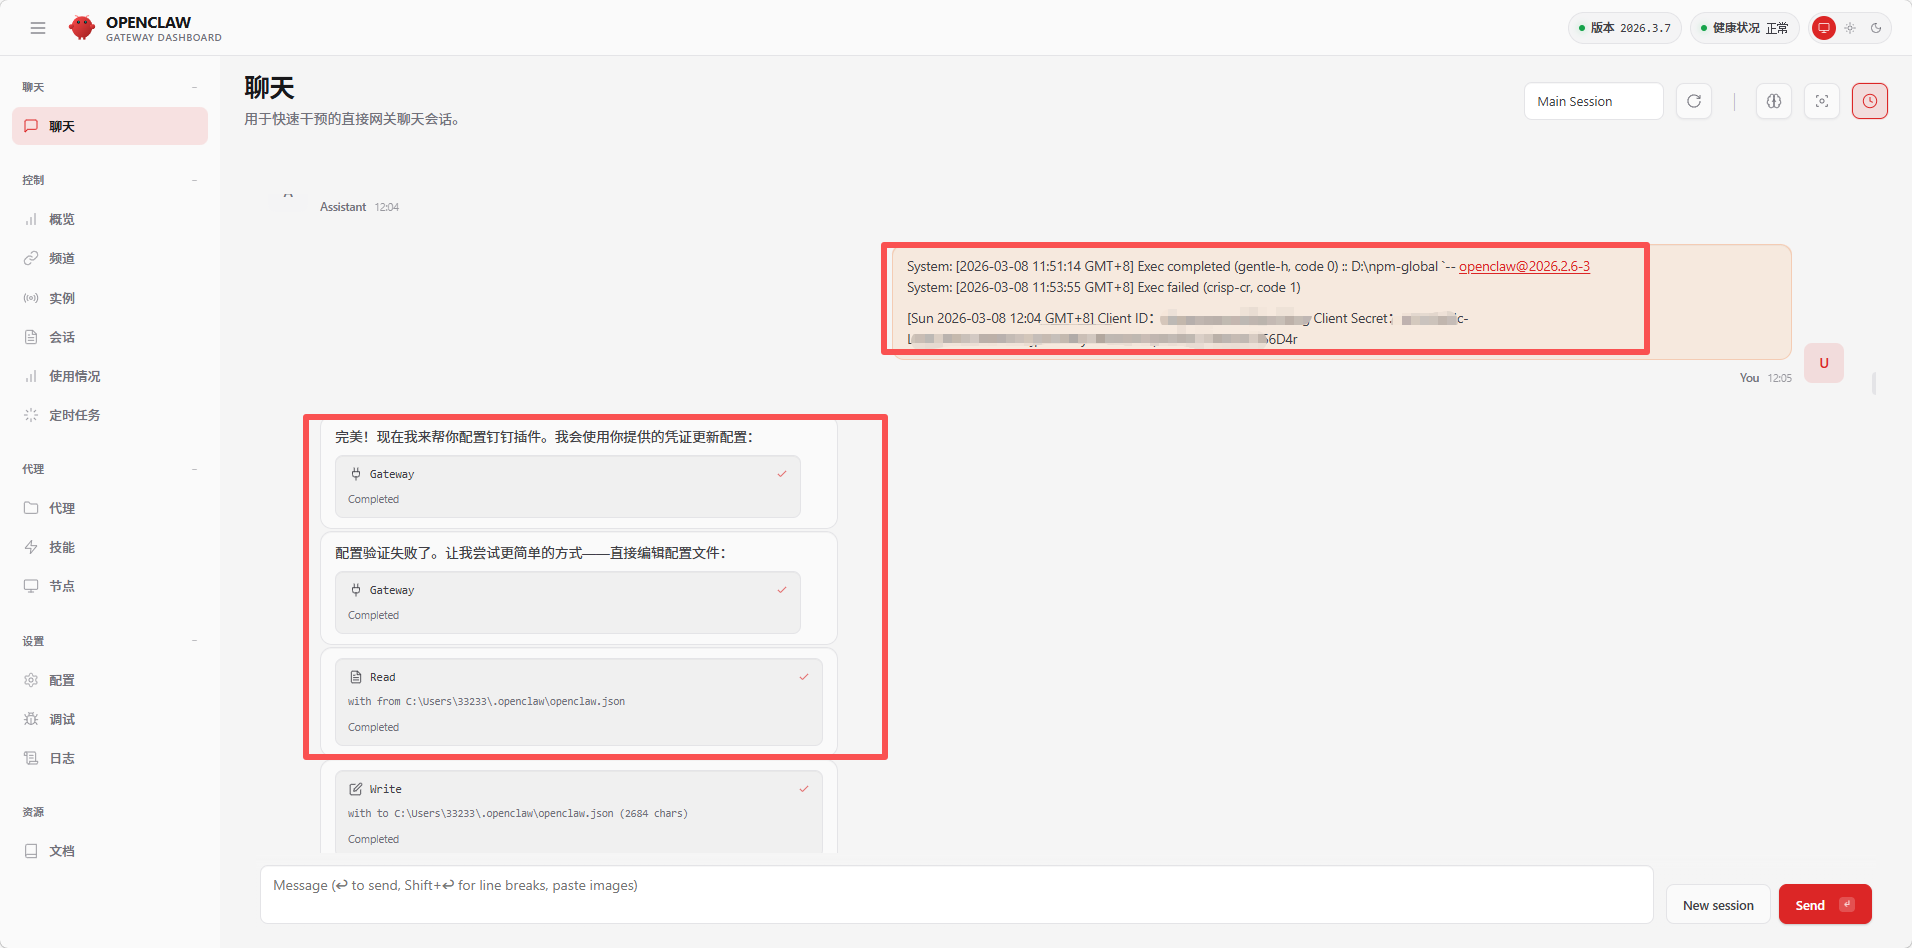Click the red Send button

[x=1824, y=905]
